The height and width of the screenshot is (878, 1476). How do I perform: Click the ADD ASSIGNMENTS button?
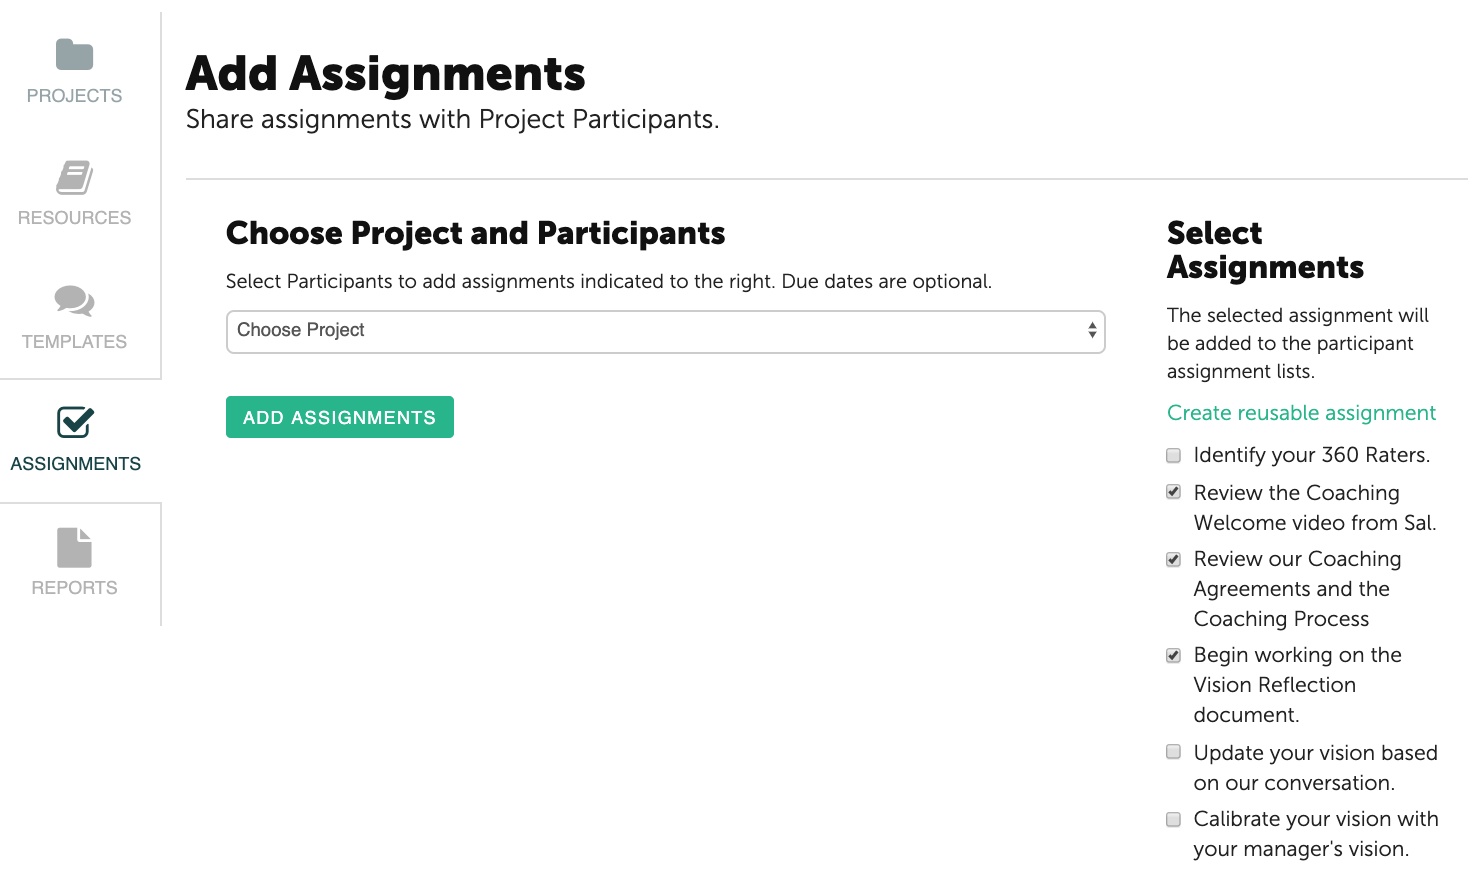[x=340, y=417]
